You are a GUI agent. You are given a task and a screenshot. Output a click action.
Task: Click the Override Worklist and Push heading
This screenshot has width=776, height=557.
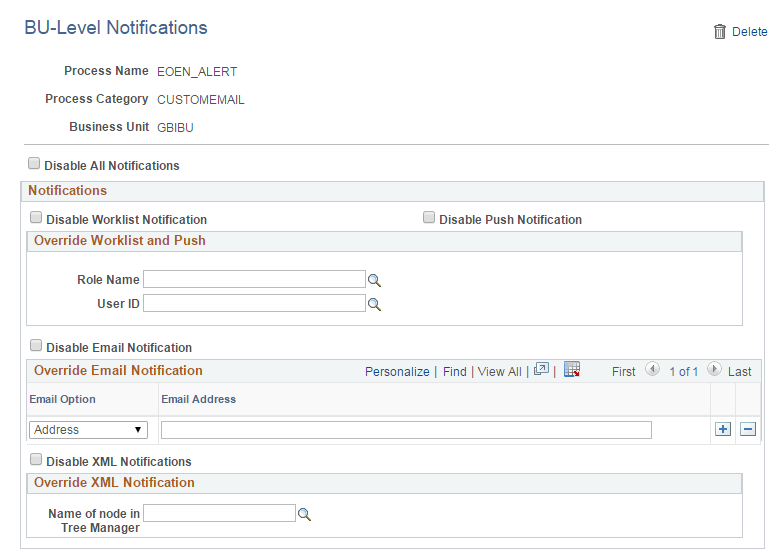click(120, 241)
